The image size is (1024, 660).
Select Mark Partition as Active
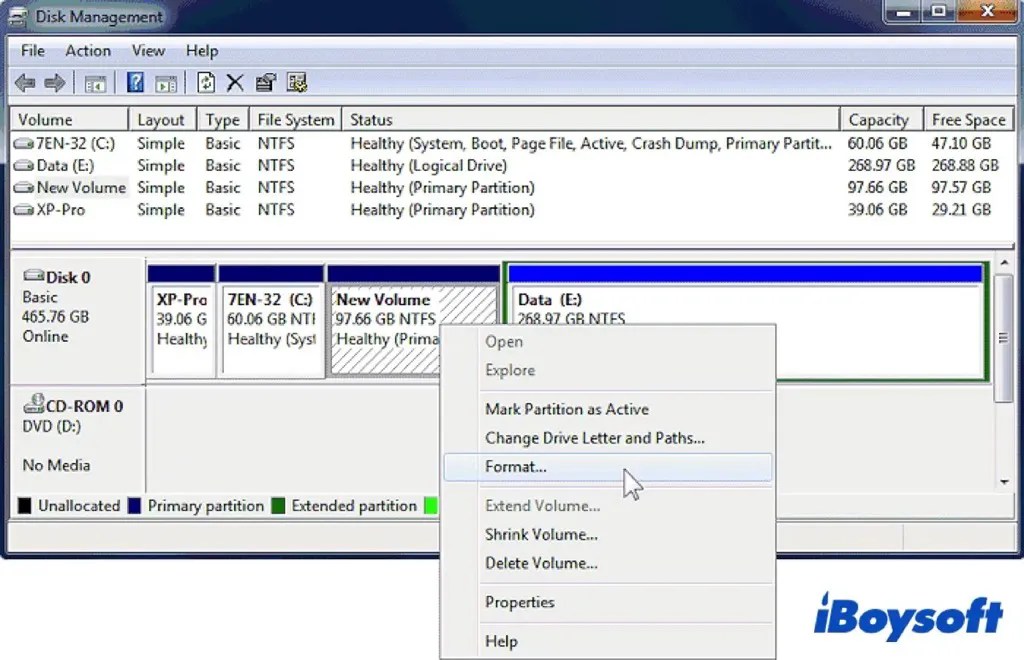(x=567, y=409)
